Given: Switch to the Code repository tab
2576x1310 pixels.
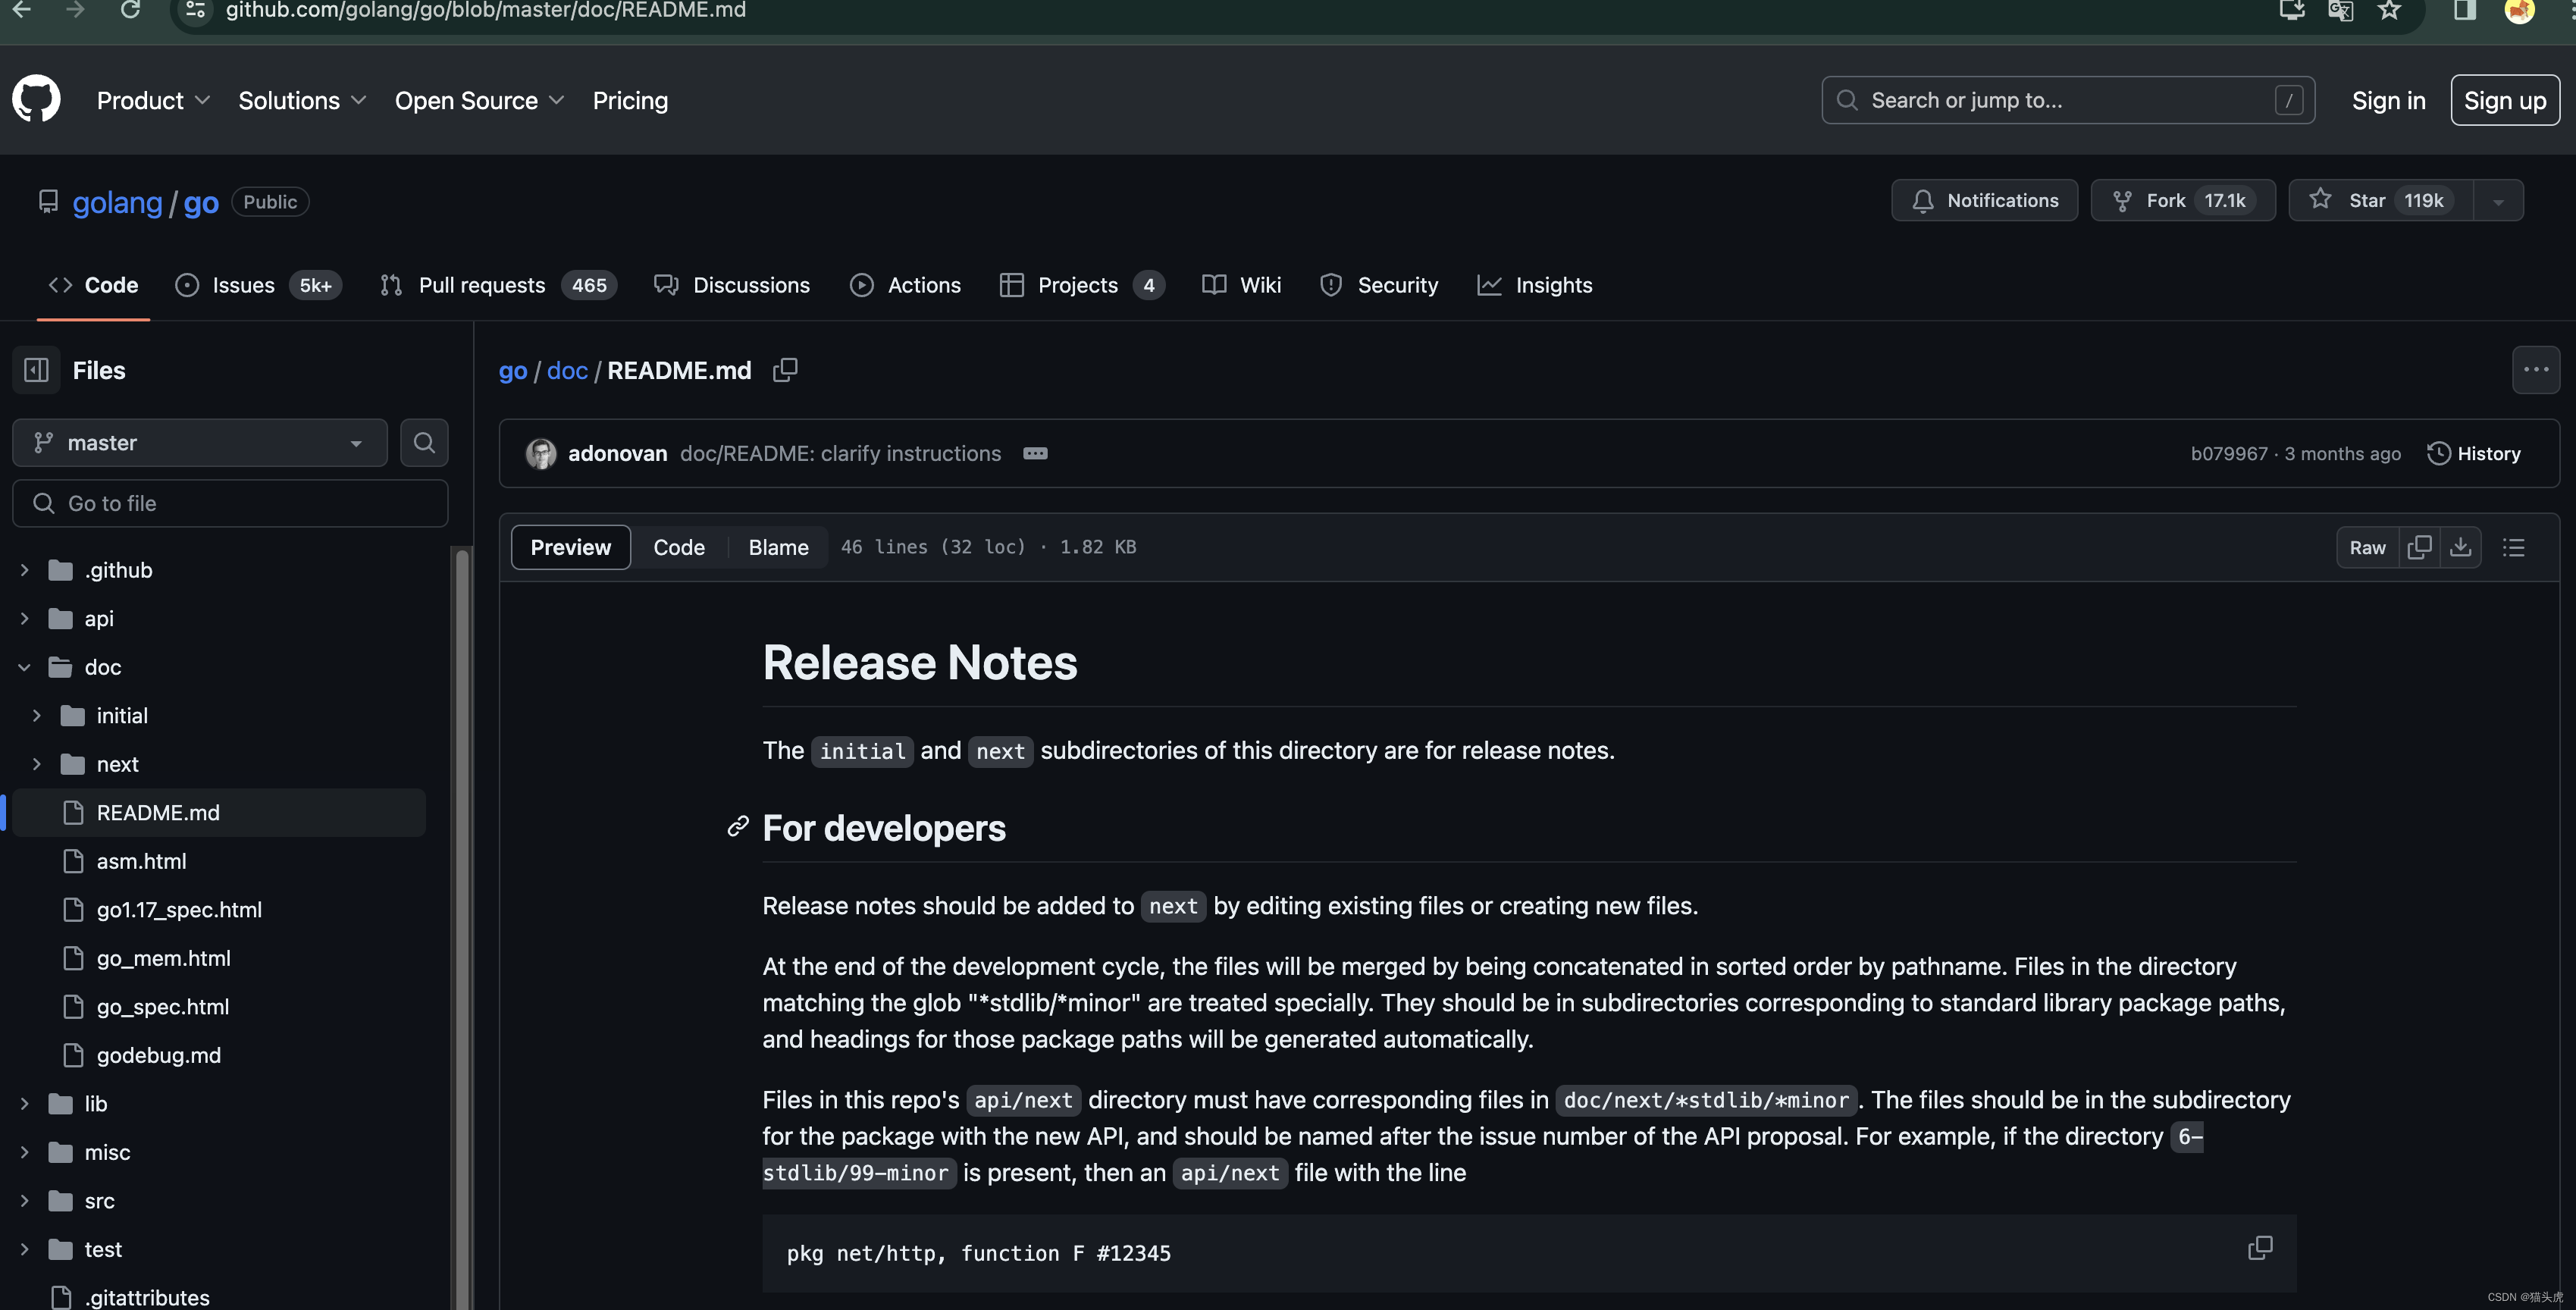Looking at the screenshot, I should pos(93,285).
